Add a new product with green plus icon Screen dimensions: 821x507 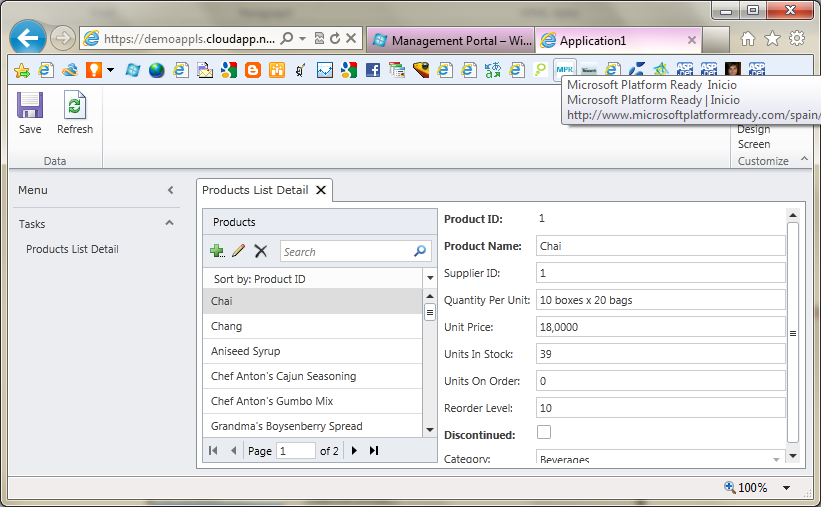(217, 251)
